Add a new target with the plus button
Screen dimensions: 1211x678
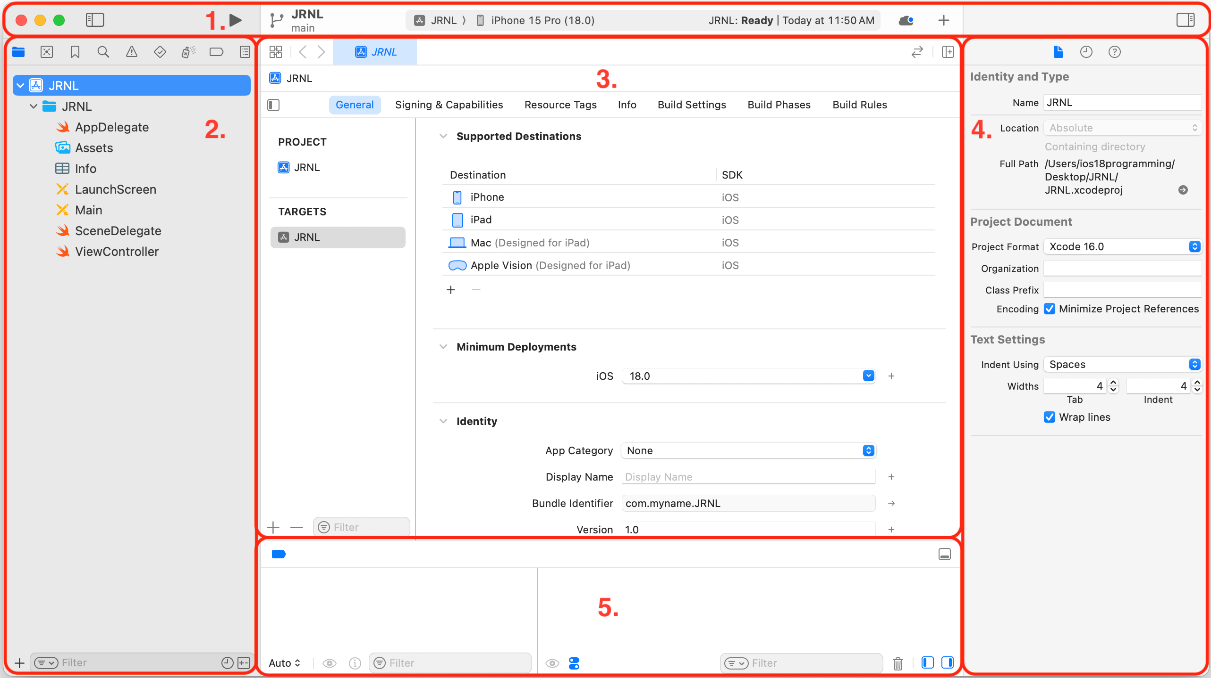tap(273, 527)
